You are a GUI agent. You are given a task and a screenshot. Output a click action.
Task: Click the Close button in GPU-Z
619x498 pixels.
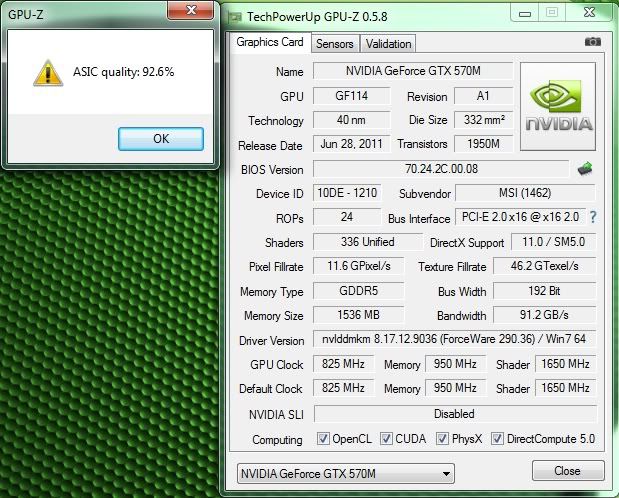pos(568,471)
